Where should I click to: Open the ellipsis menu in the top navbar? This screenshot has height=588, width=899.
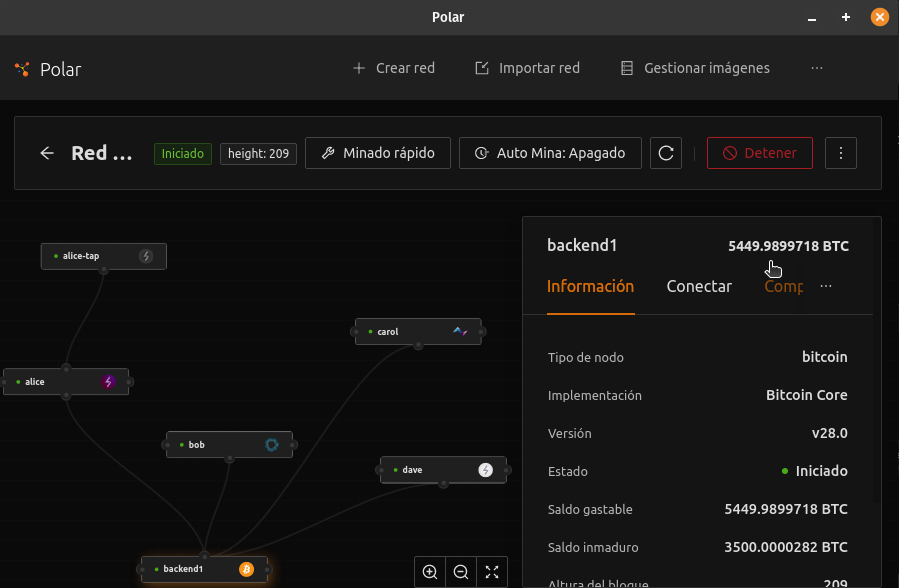point(817,68)
